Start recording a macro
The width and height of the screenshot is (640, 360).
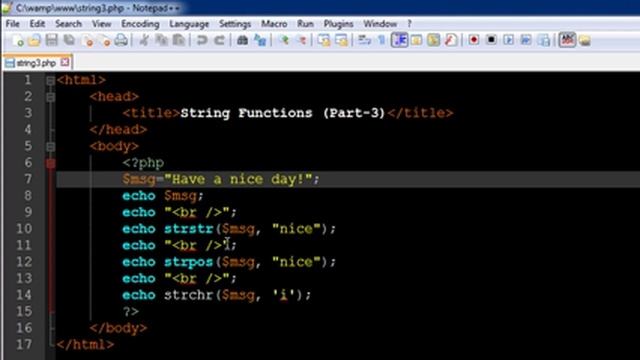(x=474, y=40)
